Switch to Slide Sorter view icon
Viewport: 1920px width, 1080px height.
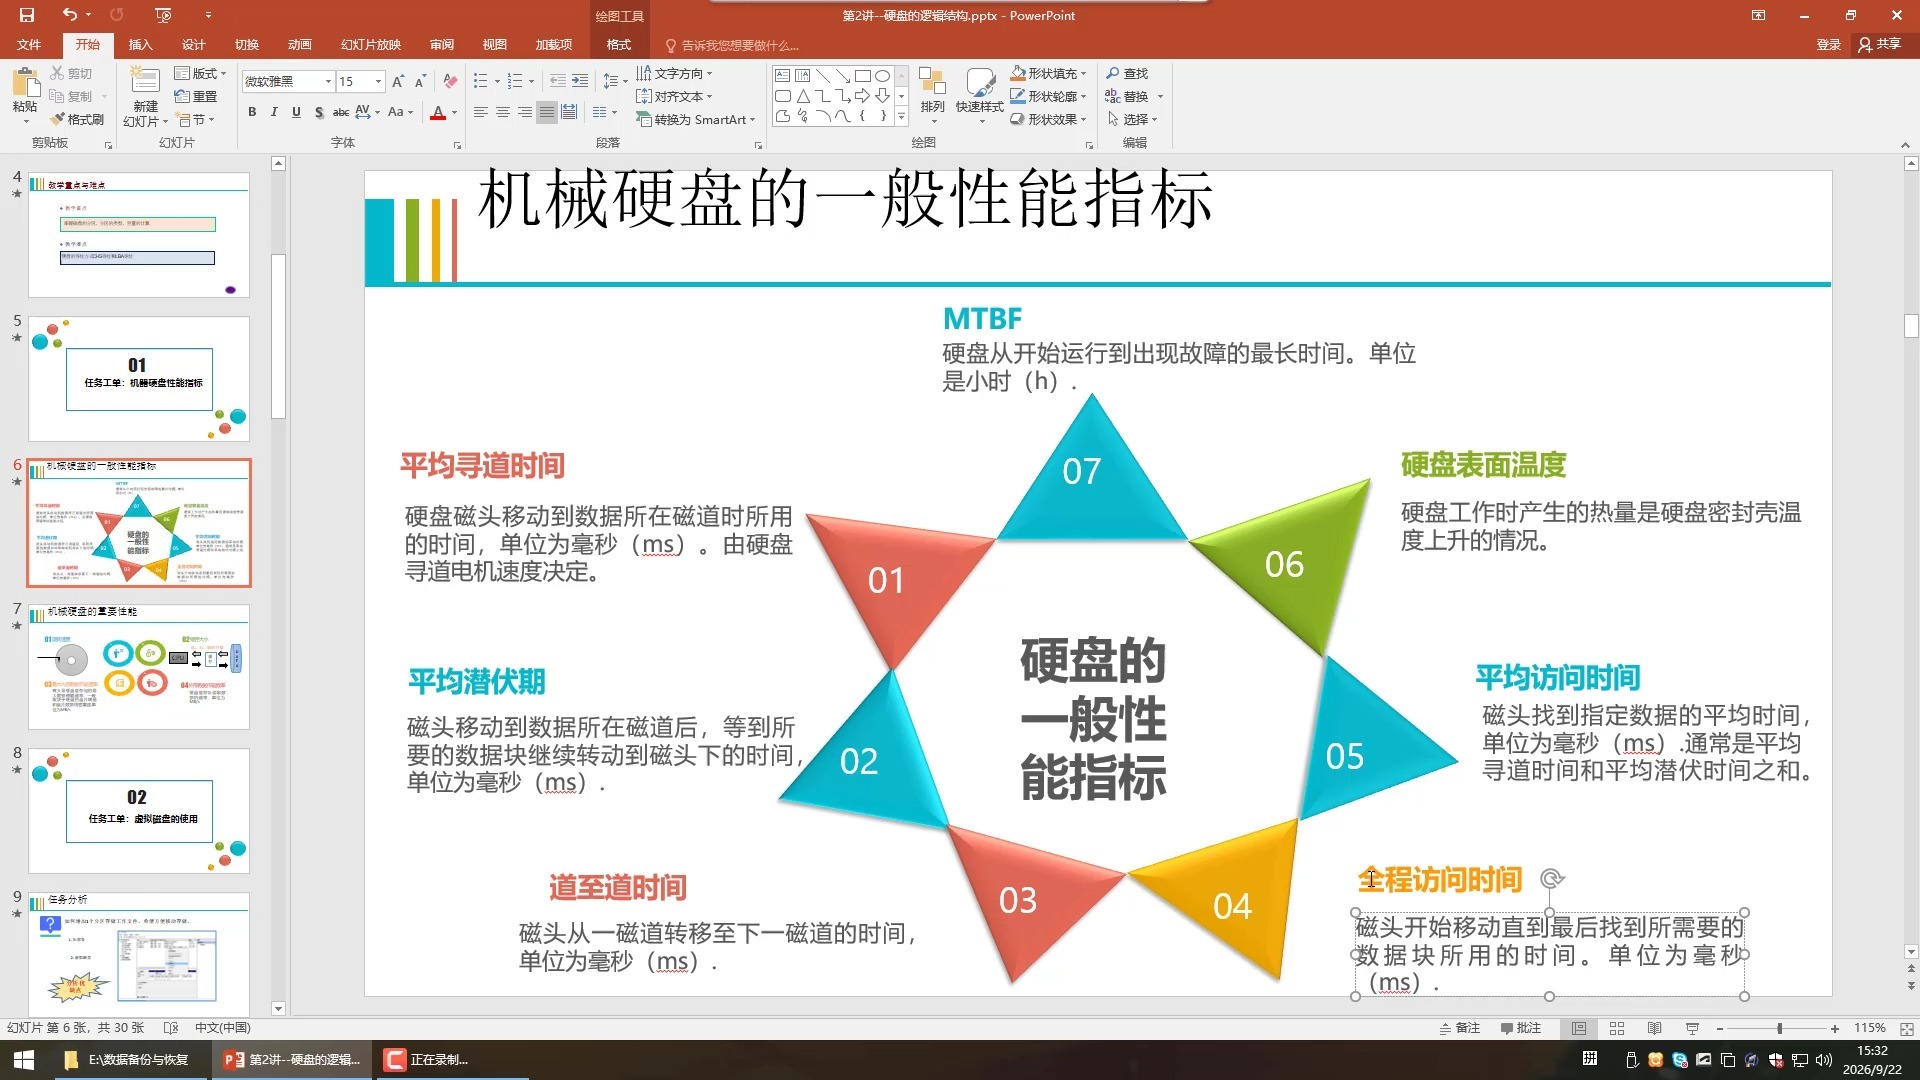click(1617, 1028)
